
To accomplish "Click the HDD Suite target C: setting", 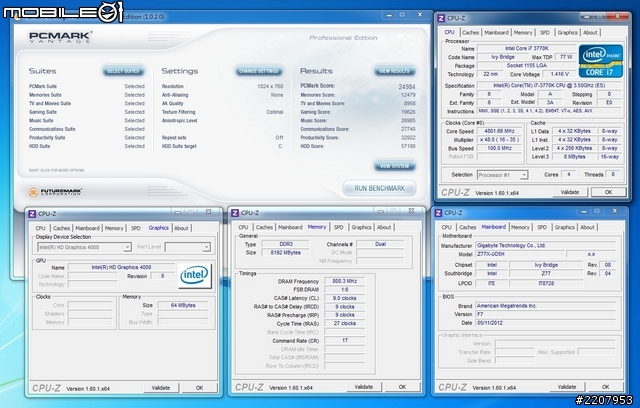I will pos(222,146).
